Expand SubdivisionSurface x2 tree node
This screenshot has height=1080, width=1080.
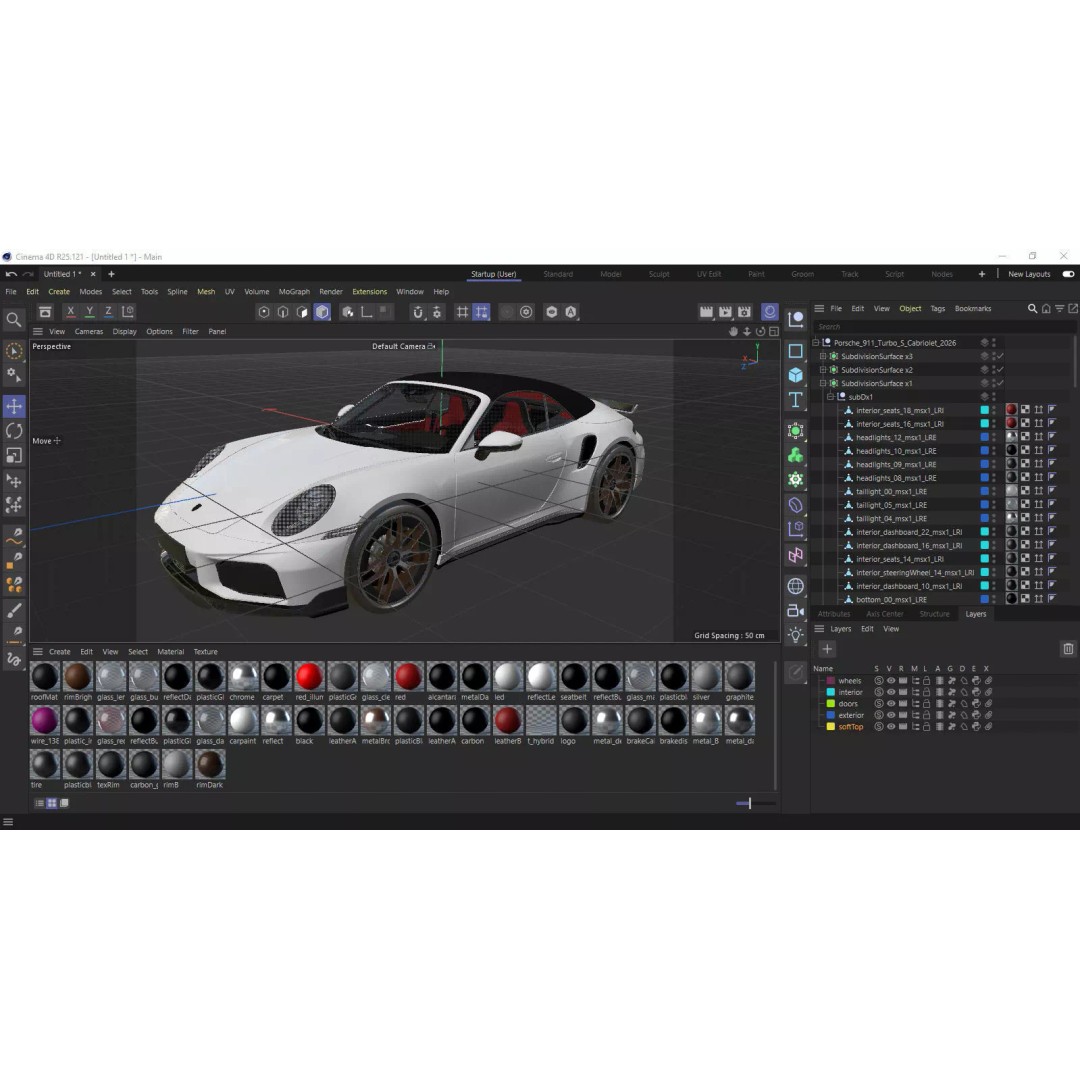[x=822, y=370]
